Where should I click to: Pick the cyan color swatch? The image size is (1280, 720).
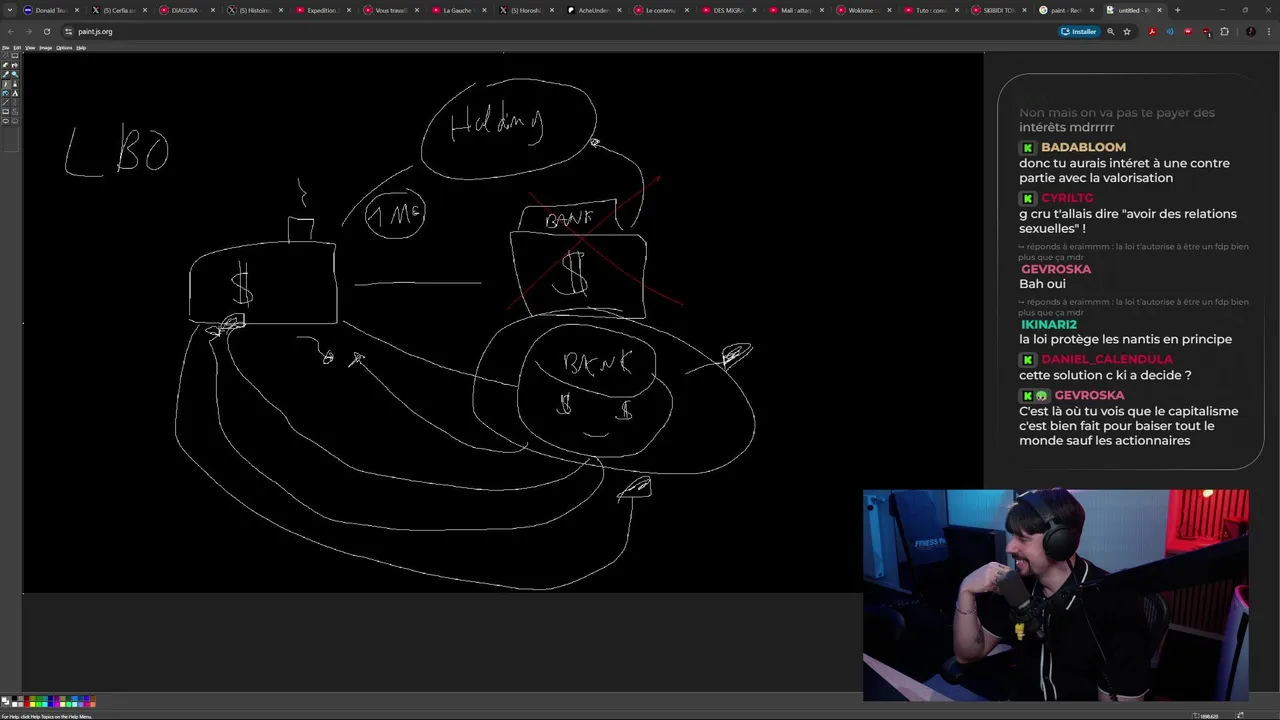pyautogui.click(x=45, y=704)
